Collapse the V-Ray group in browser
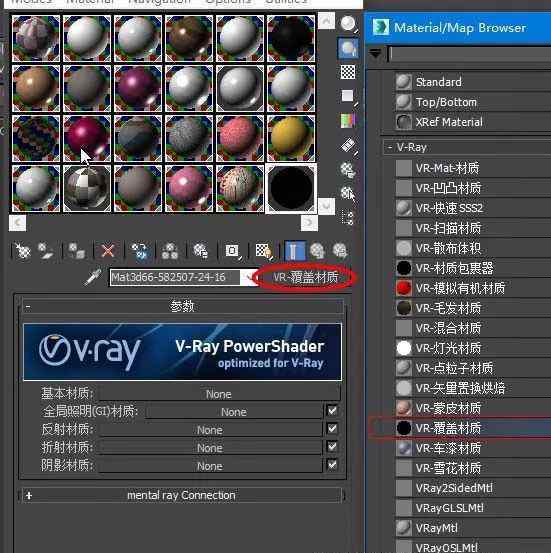The width and height of the screenshot is (551, 553). (390, 147)
